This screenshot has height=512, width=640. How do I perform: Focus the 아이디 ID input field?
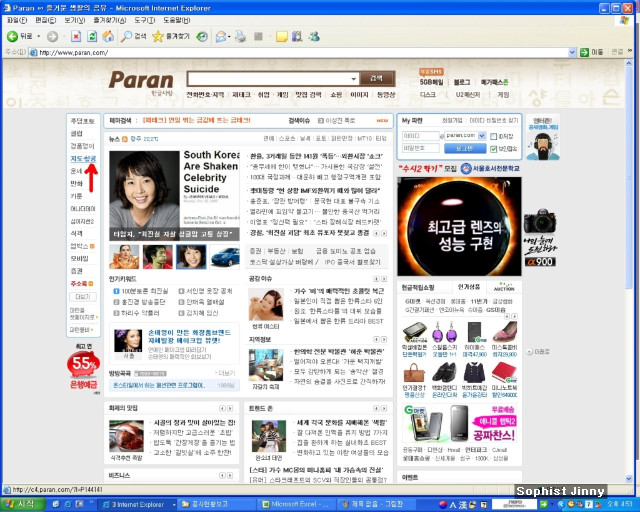pos(420,136)
